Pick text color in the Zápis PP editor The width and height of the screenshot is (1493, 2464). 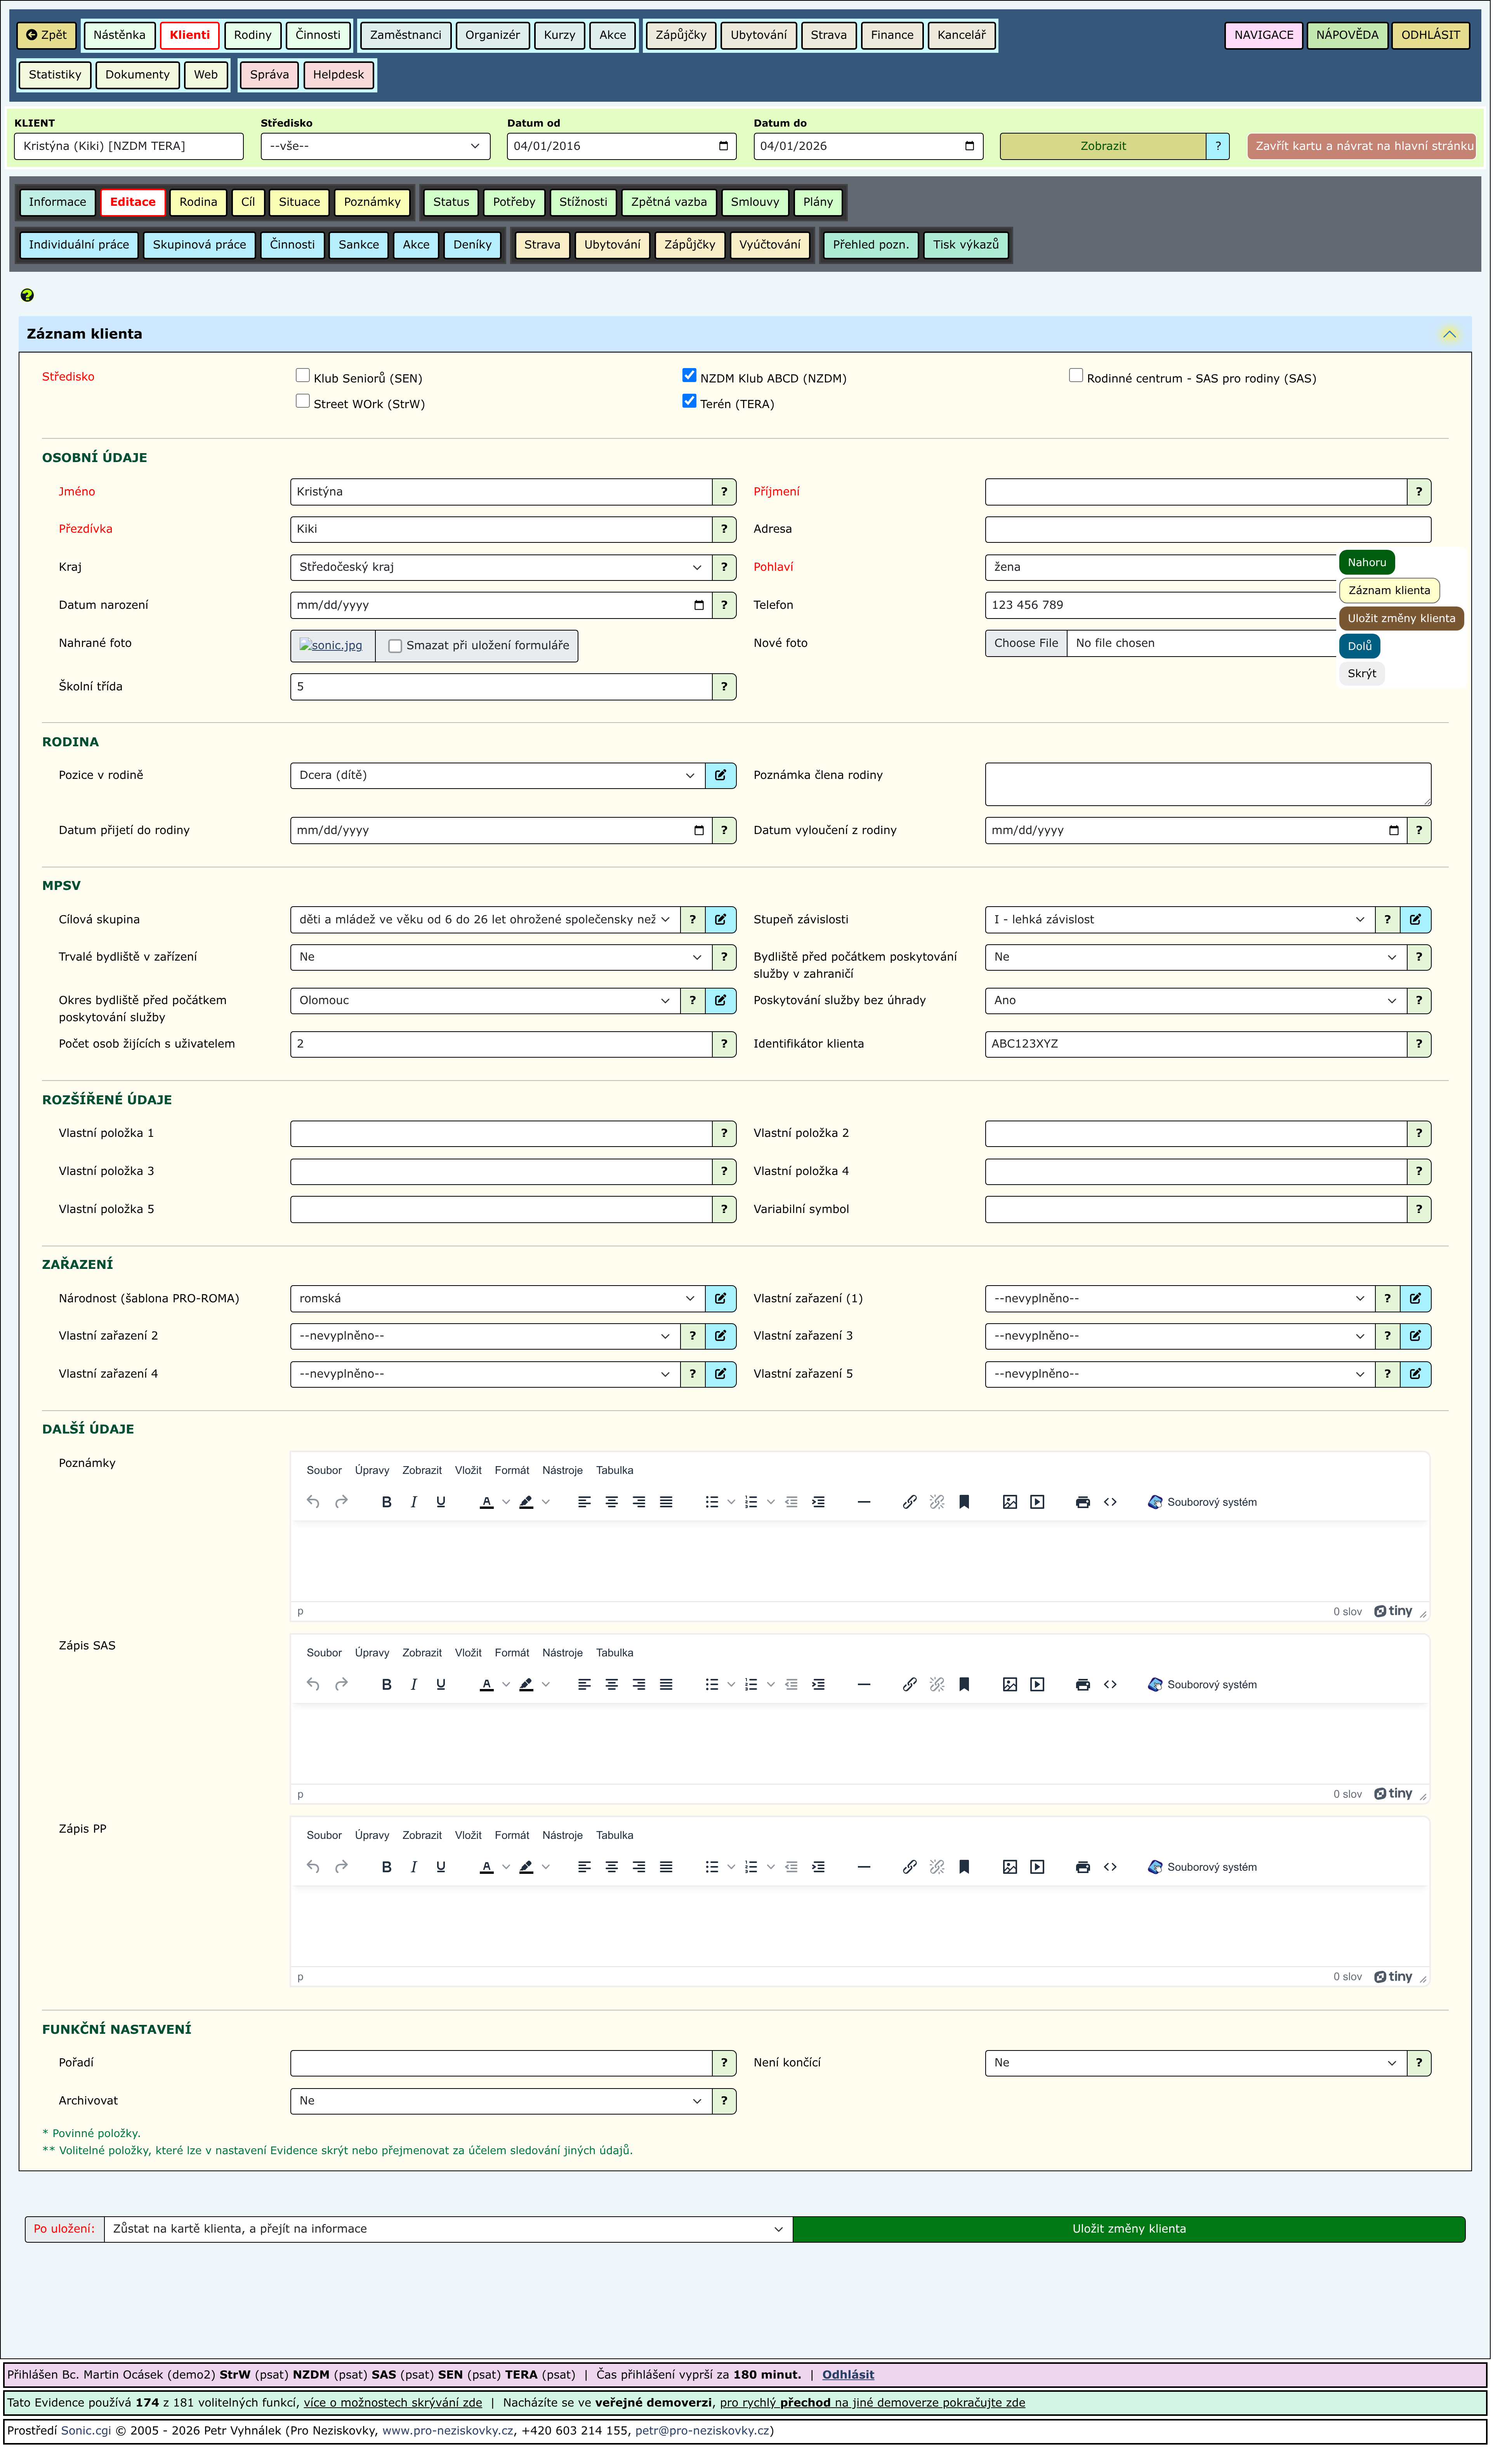pyautogui.click(x=487, y=1867)
